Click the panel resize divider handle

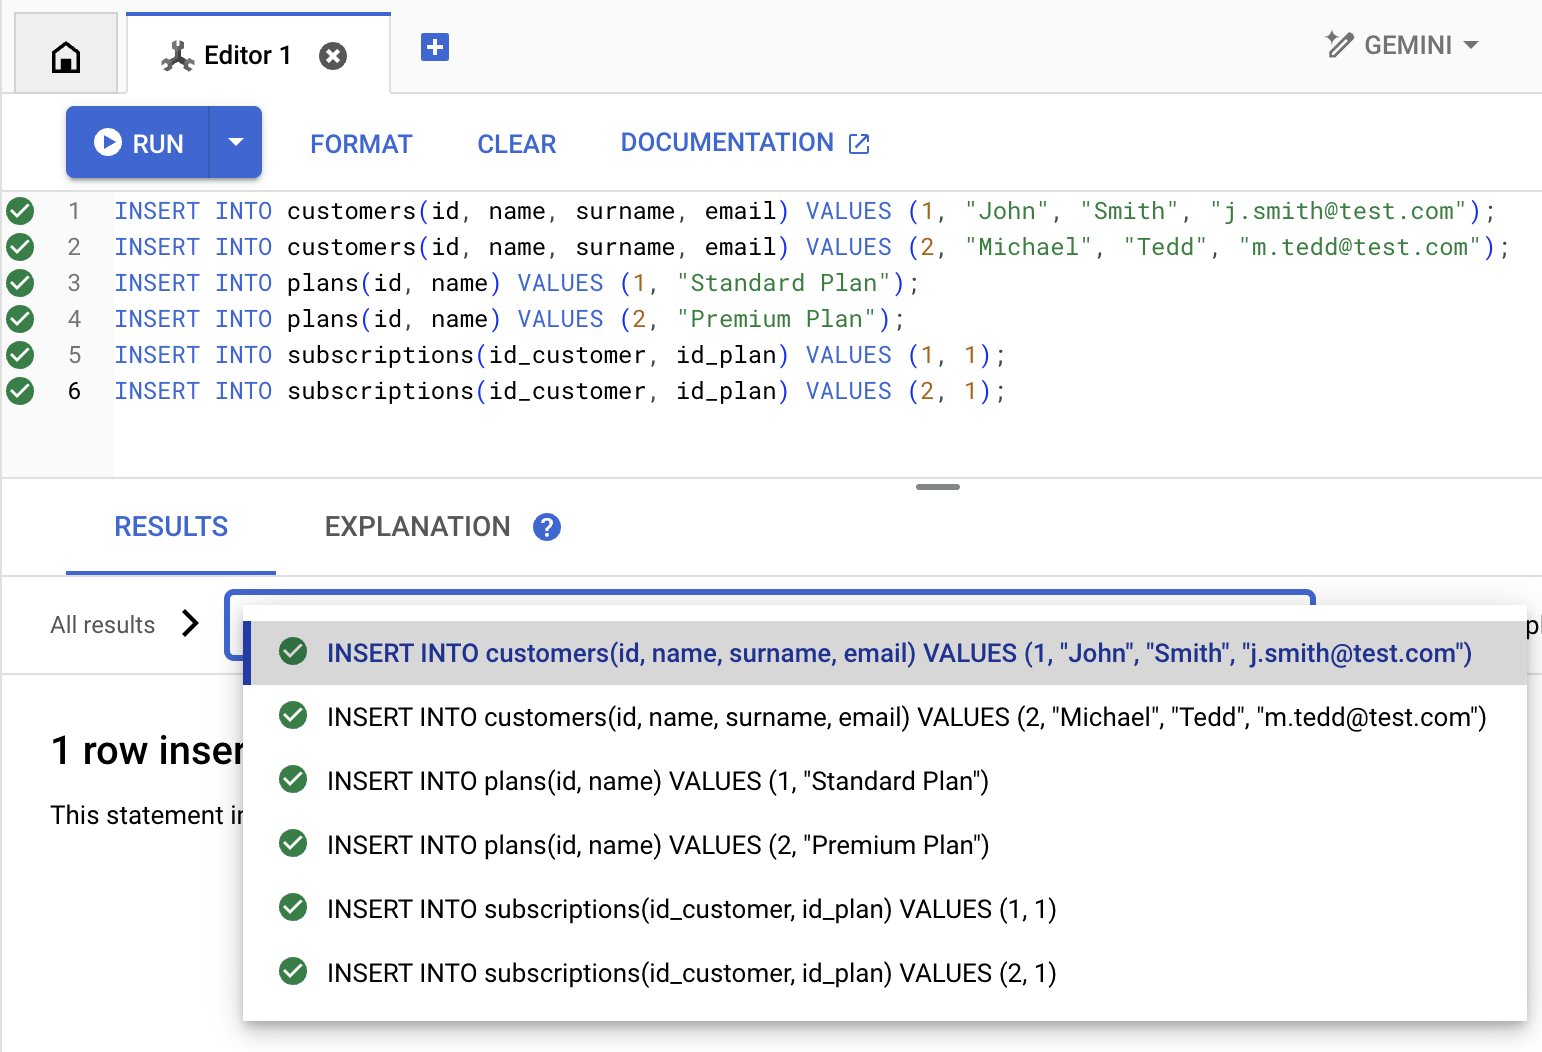pyautogui.click(x=937, y=487)
